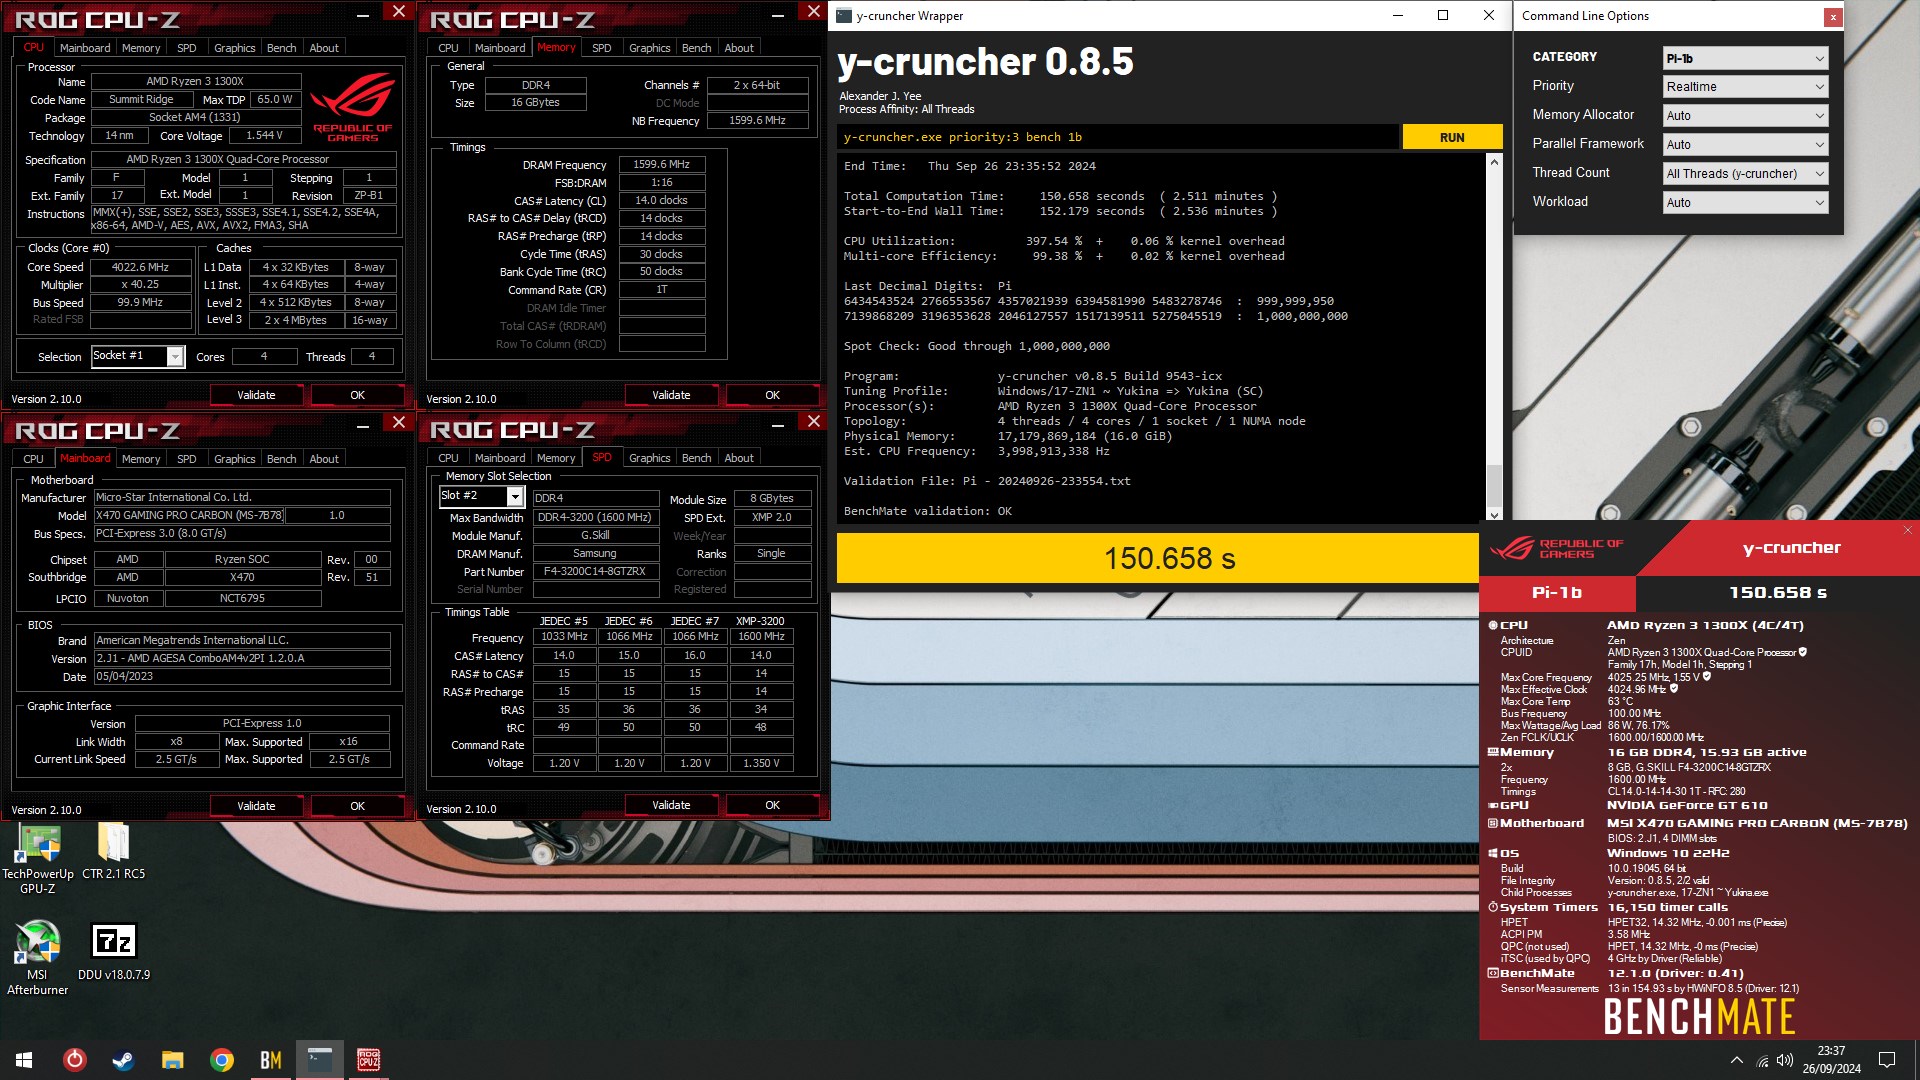Click the y-cruncher output scrollbar thumb
1920x1080 pixels.
tap(1494, 486)
